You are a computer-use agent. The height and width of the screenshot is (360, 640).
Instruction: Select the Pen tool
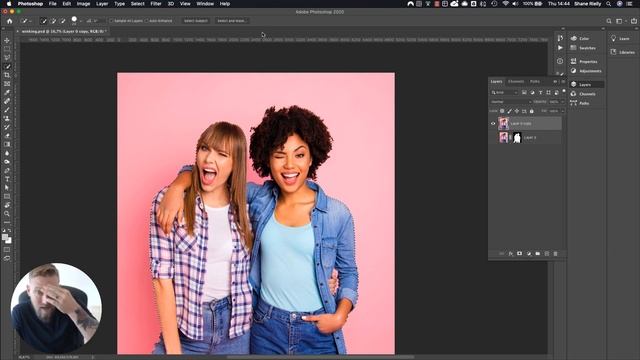(7, 170)
